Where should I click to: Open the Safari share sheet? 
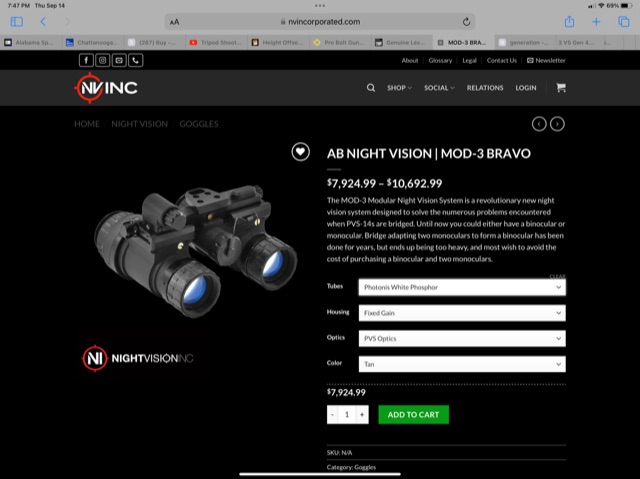point(569,21)
